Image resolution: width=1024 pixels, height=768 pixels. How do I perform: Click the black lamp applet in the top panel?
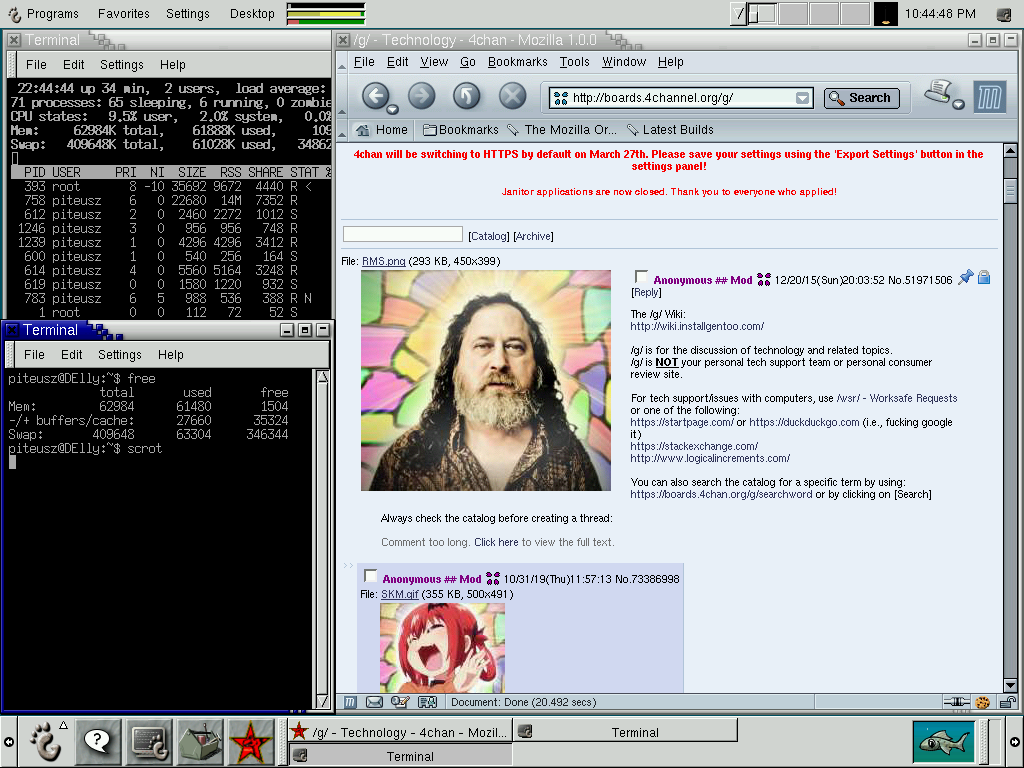[886, 14]
